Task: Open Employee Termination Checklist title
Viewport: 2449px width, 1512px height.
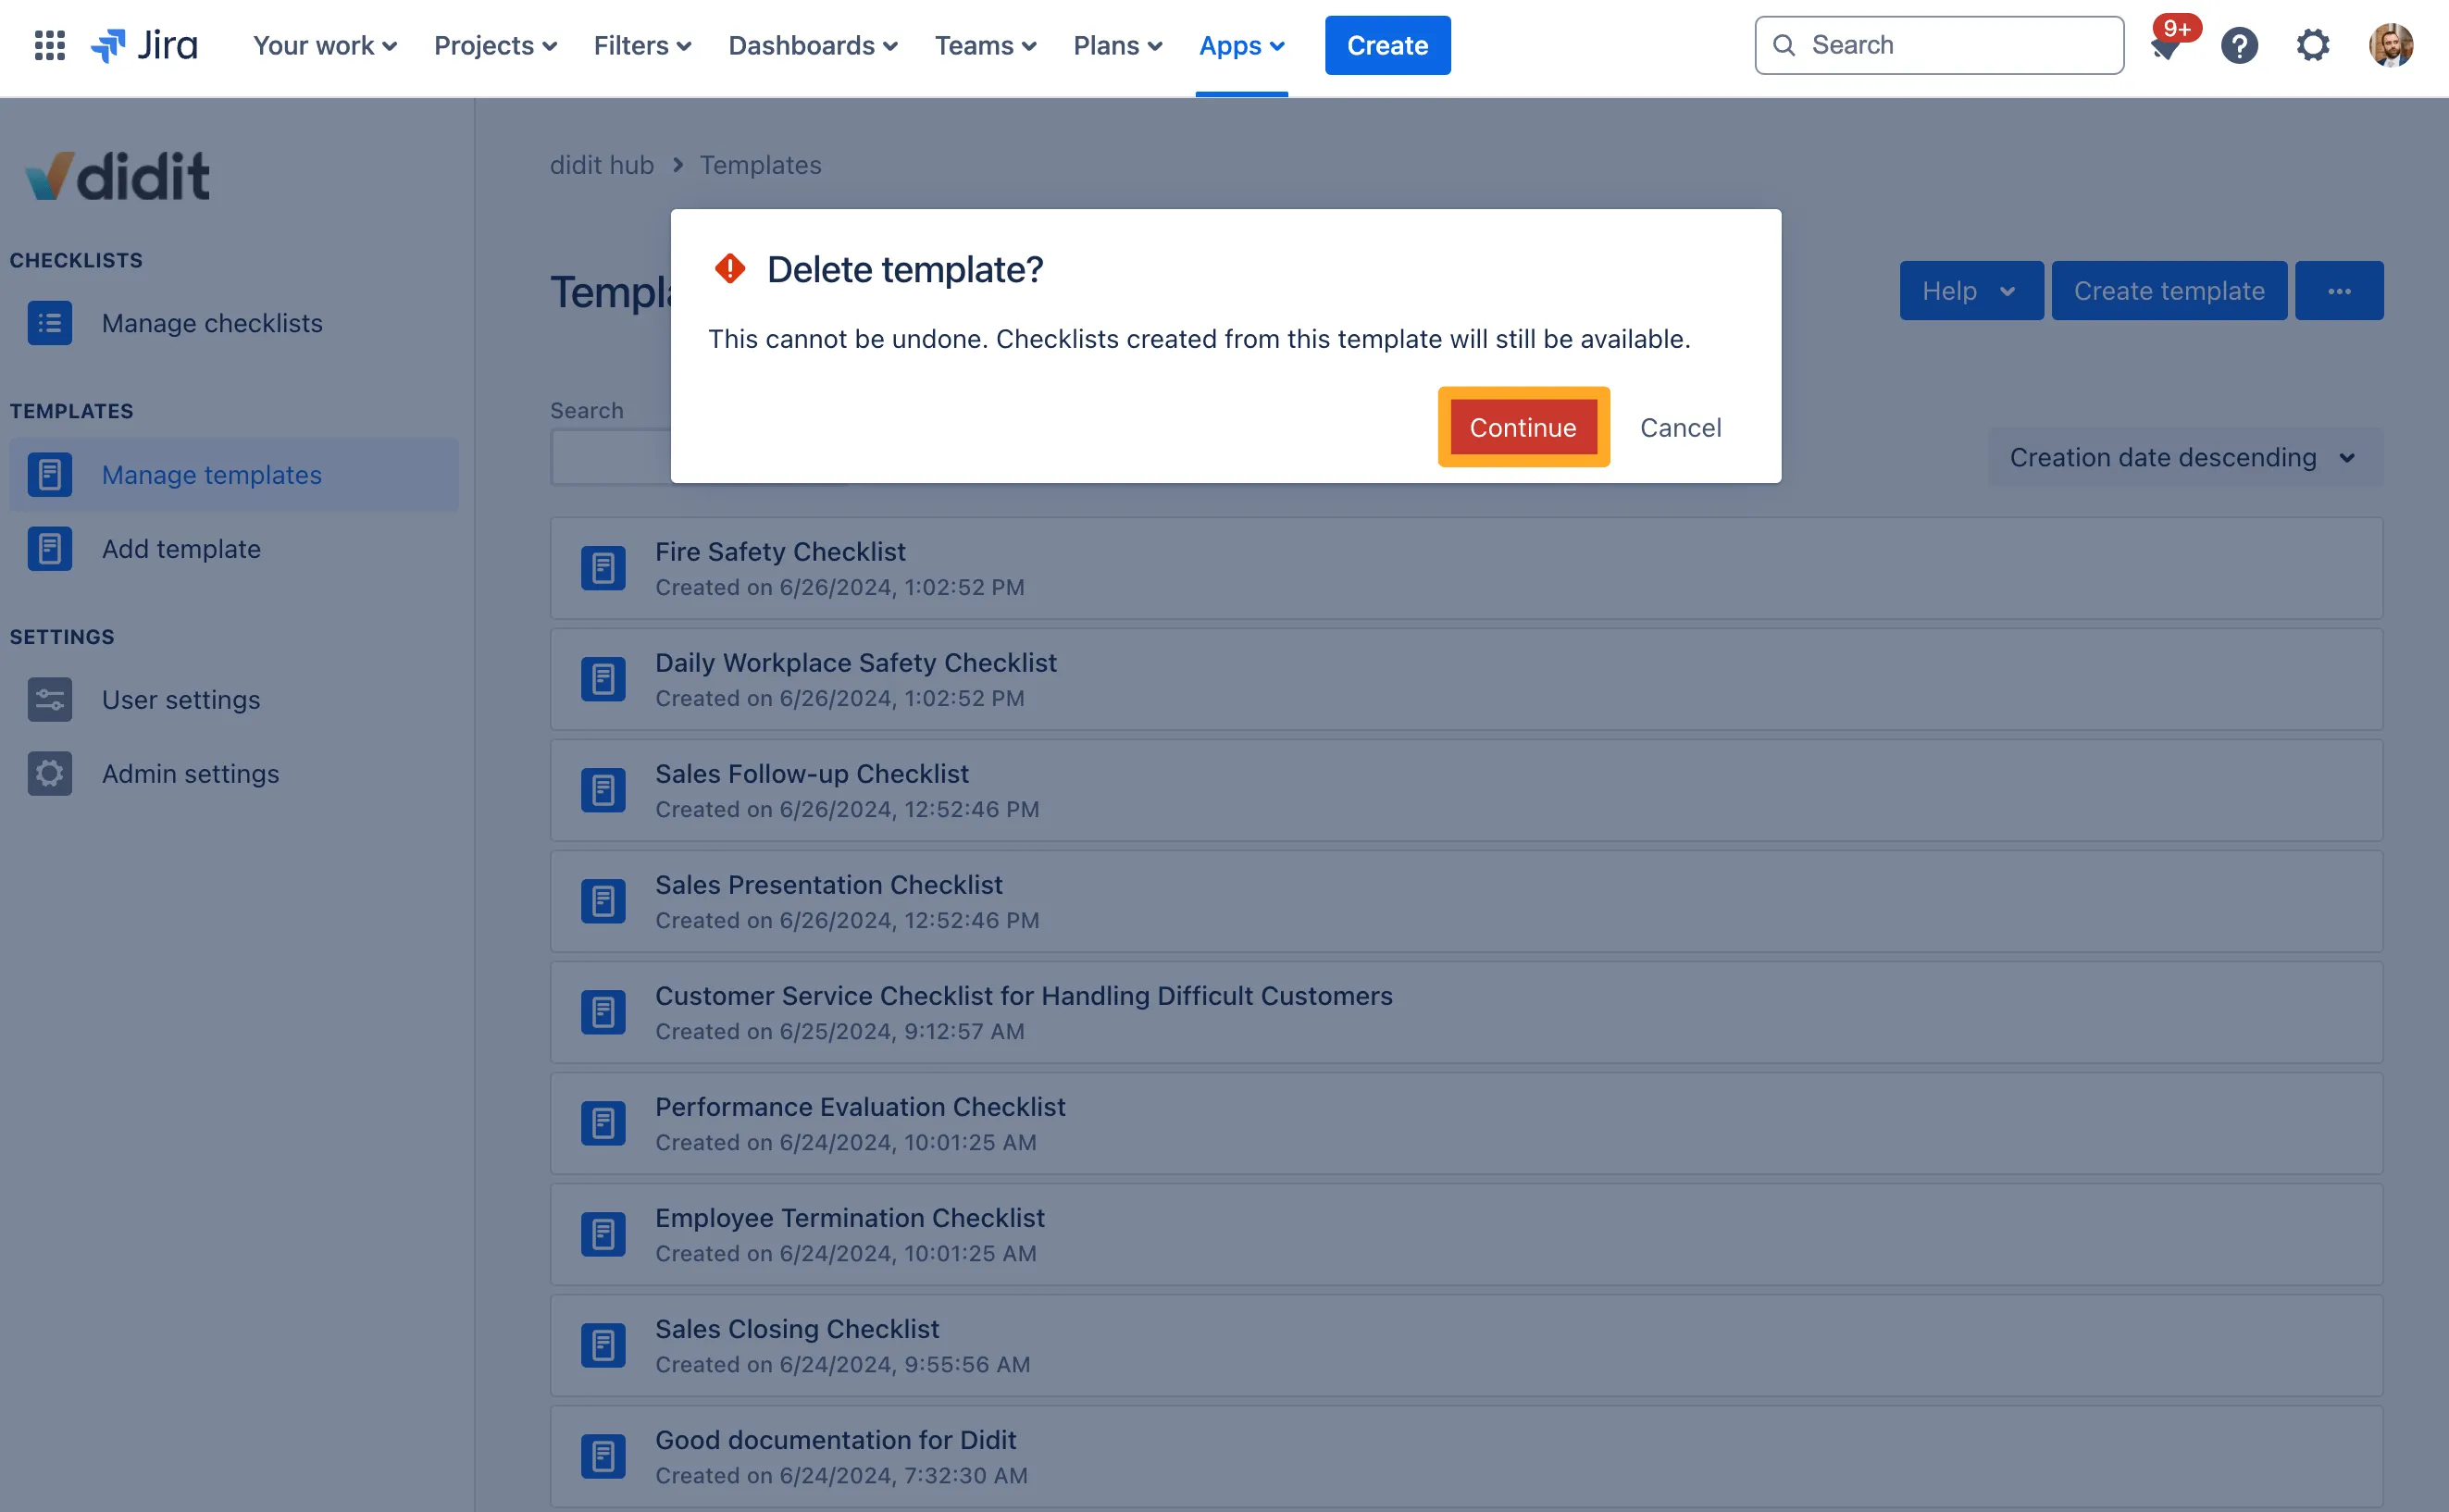Action: click(849, 1217)
